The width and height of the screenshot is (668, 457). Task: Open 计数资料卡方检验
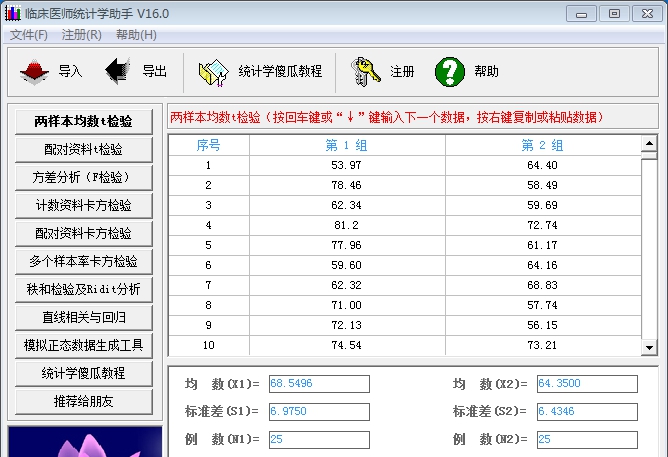pos(84,206)
